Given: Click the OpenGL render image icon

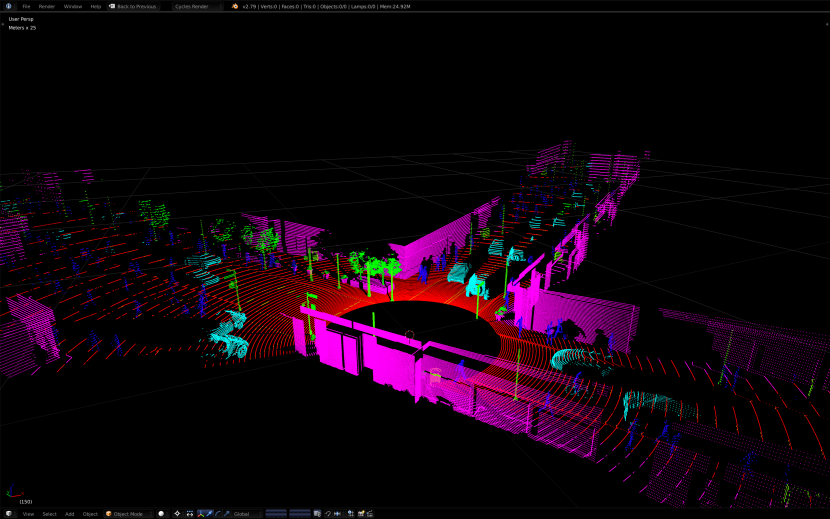Looking at the screenshot, I should click(361, 514).
